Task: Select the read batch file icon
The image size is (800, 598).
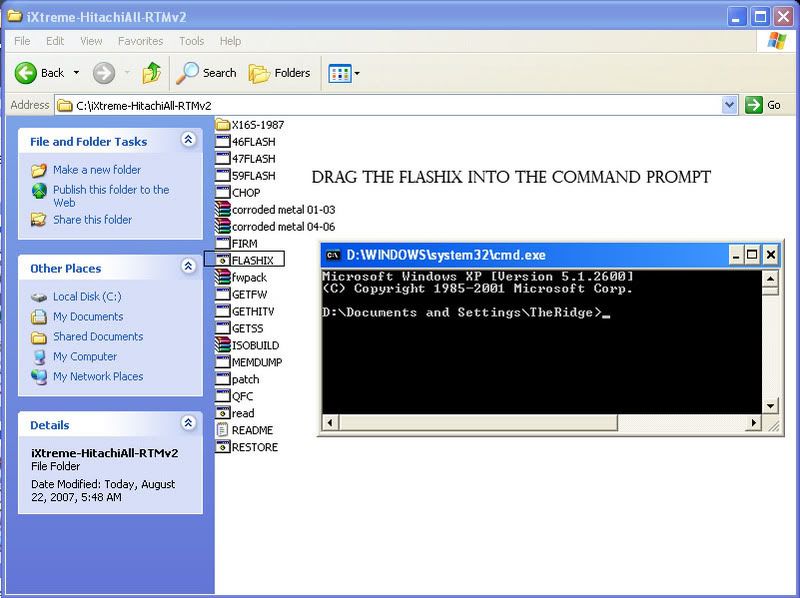Action: (x=222, y=413)
